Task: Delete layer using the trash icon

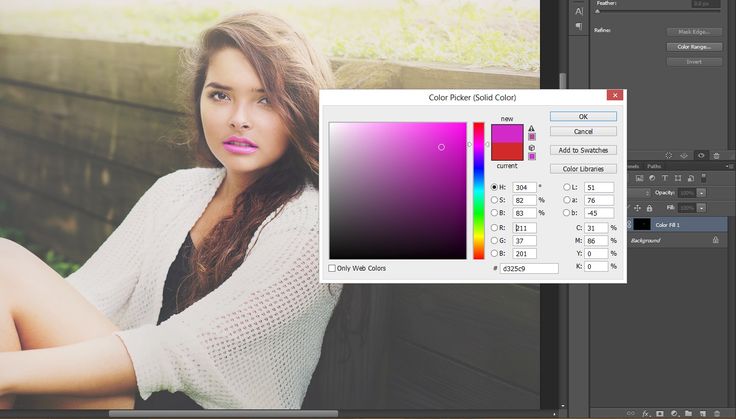Action: (x=718, y=411)
